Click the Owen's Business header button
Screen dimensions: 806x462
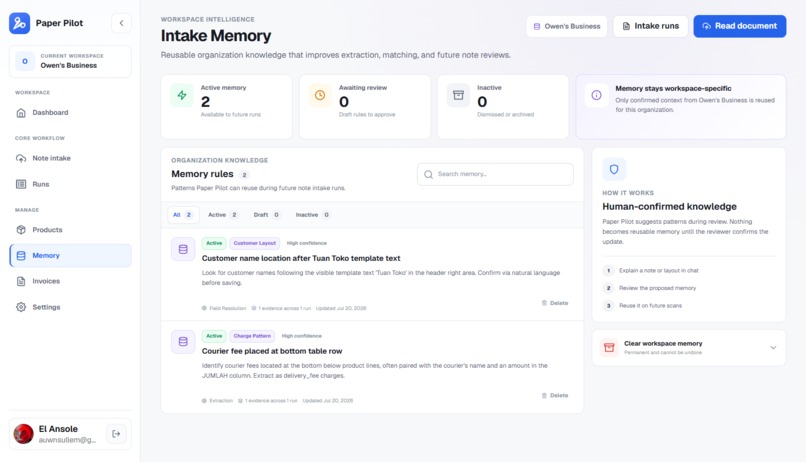566,26
